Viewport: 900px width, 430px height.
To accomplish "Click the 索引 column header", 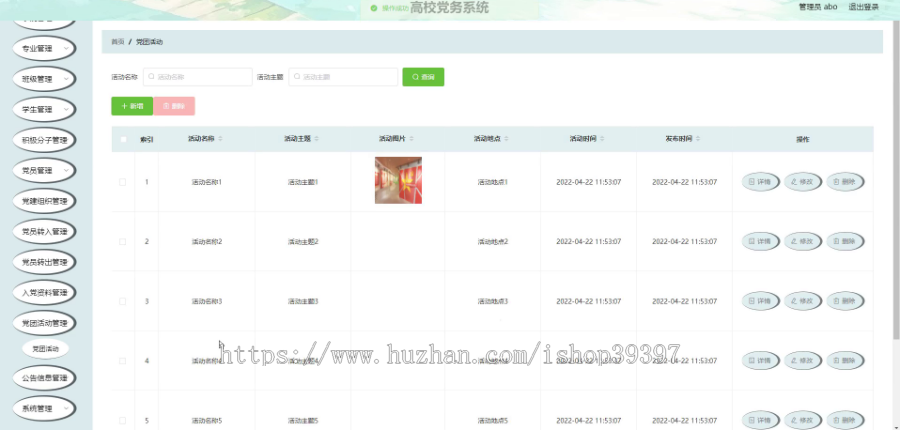I will pos(146,140).
